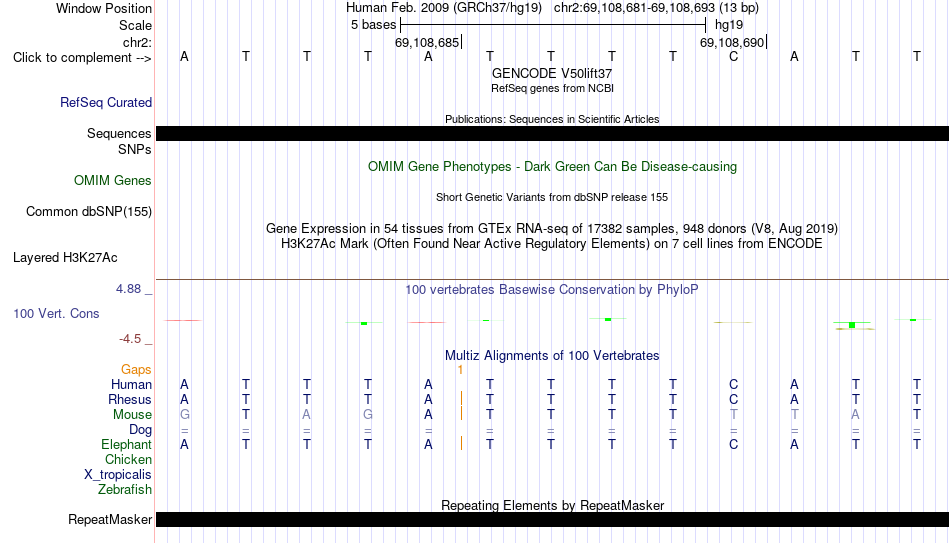Image resolution: width=950 pixels, height=543 pixels.
Task: Click the orange Gaps row label
Action: (136, 369)
